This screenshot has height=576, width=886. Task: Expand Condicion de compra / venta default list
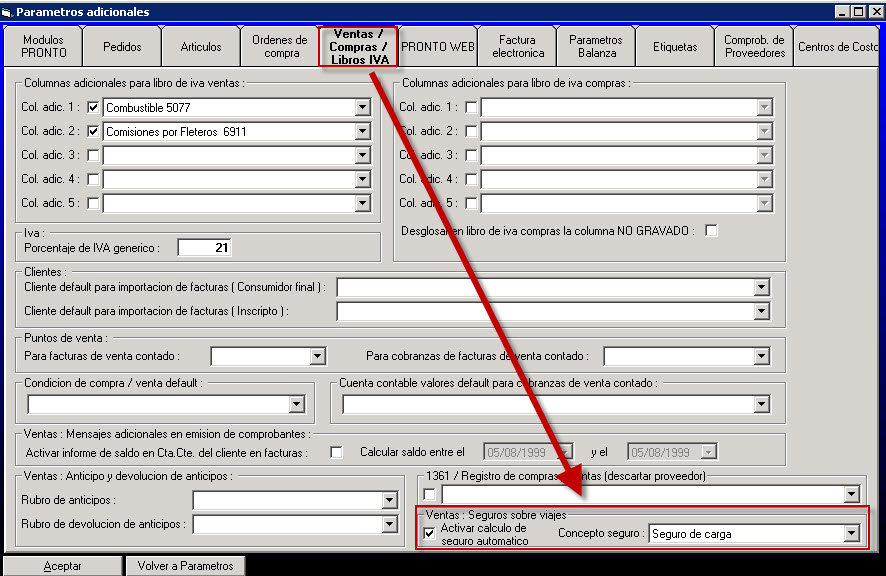297,404
